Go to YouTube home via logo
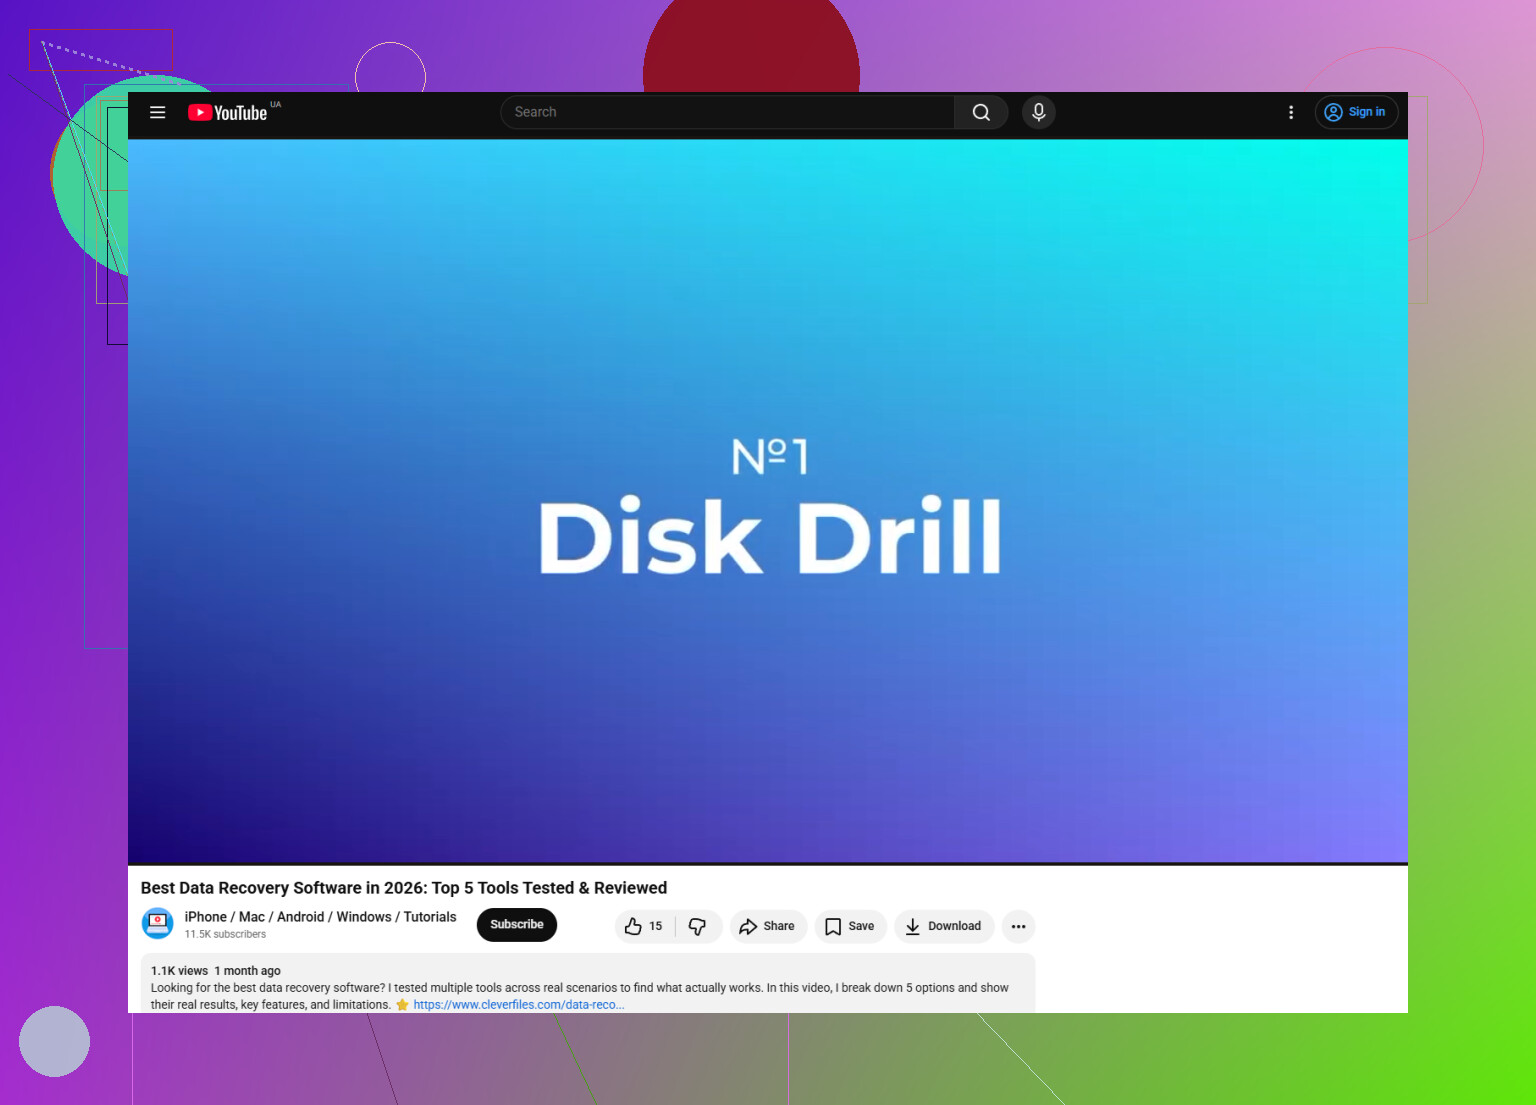The height and width of the screenshot is (1105, 1536). click(x=228, y=112)
